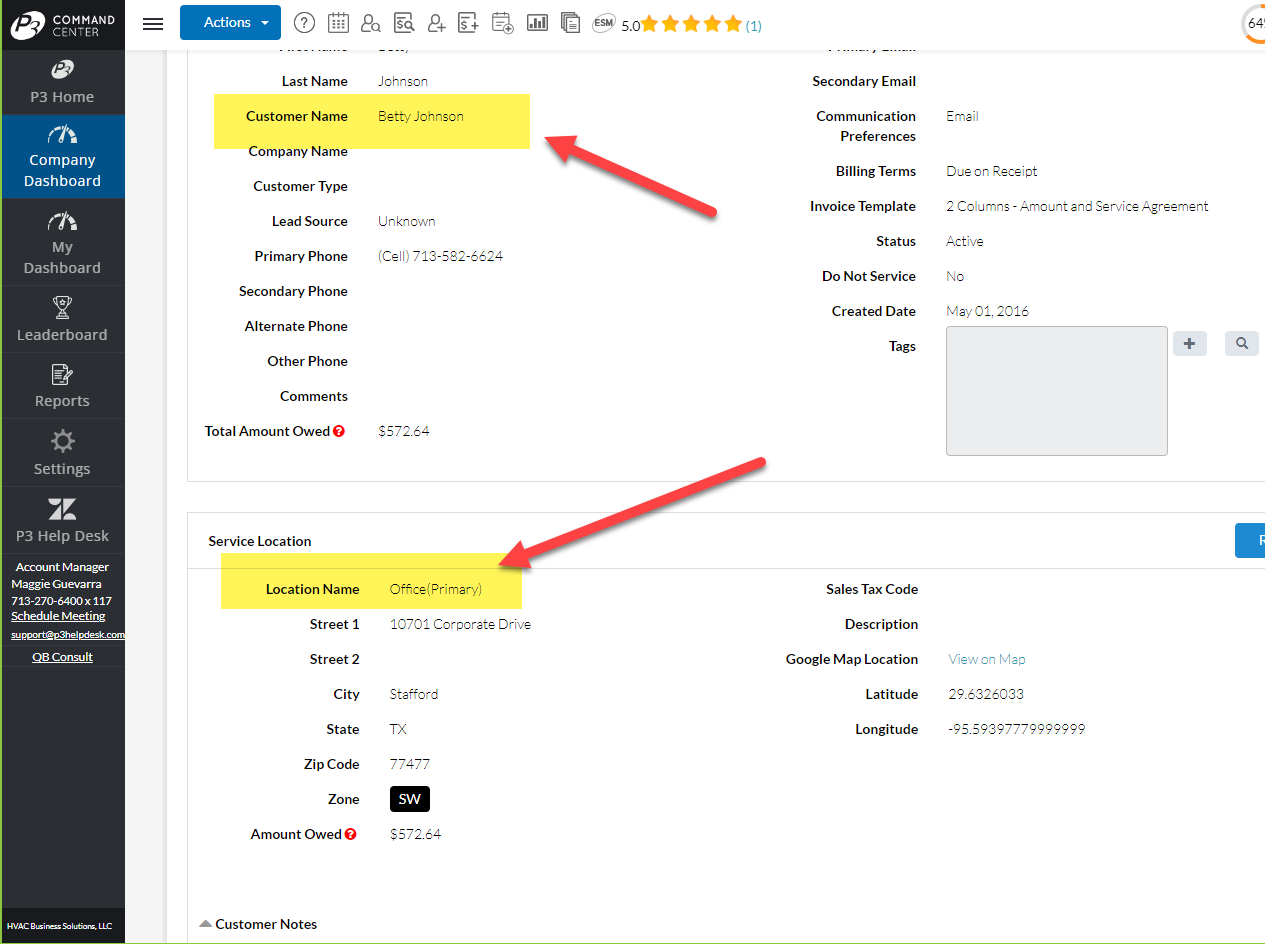Click the Johnson last name value
This screenshot has height=944, width=1265.
(x=403, y=81)
